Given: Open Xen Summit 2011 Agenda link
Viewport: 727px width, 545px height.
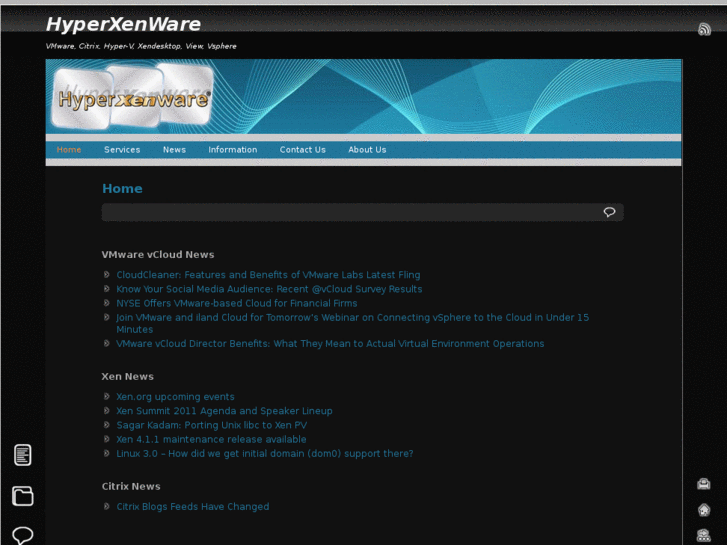Looking at the screenshot, I should point(224,411).
